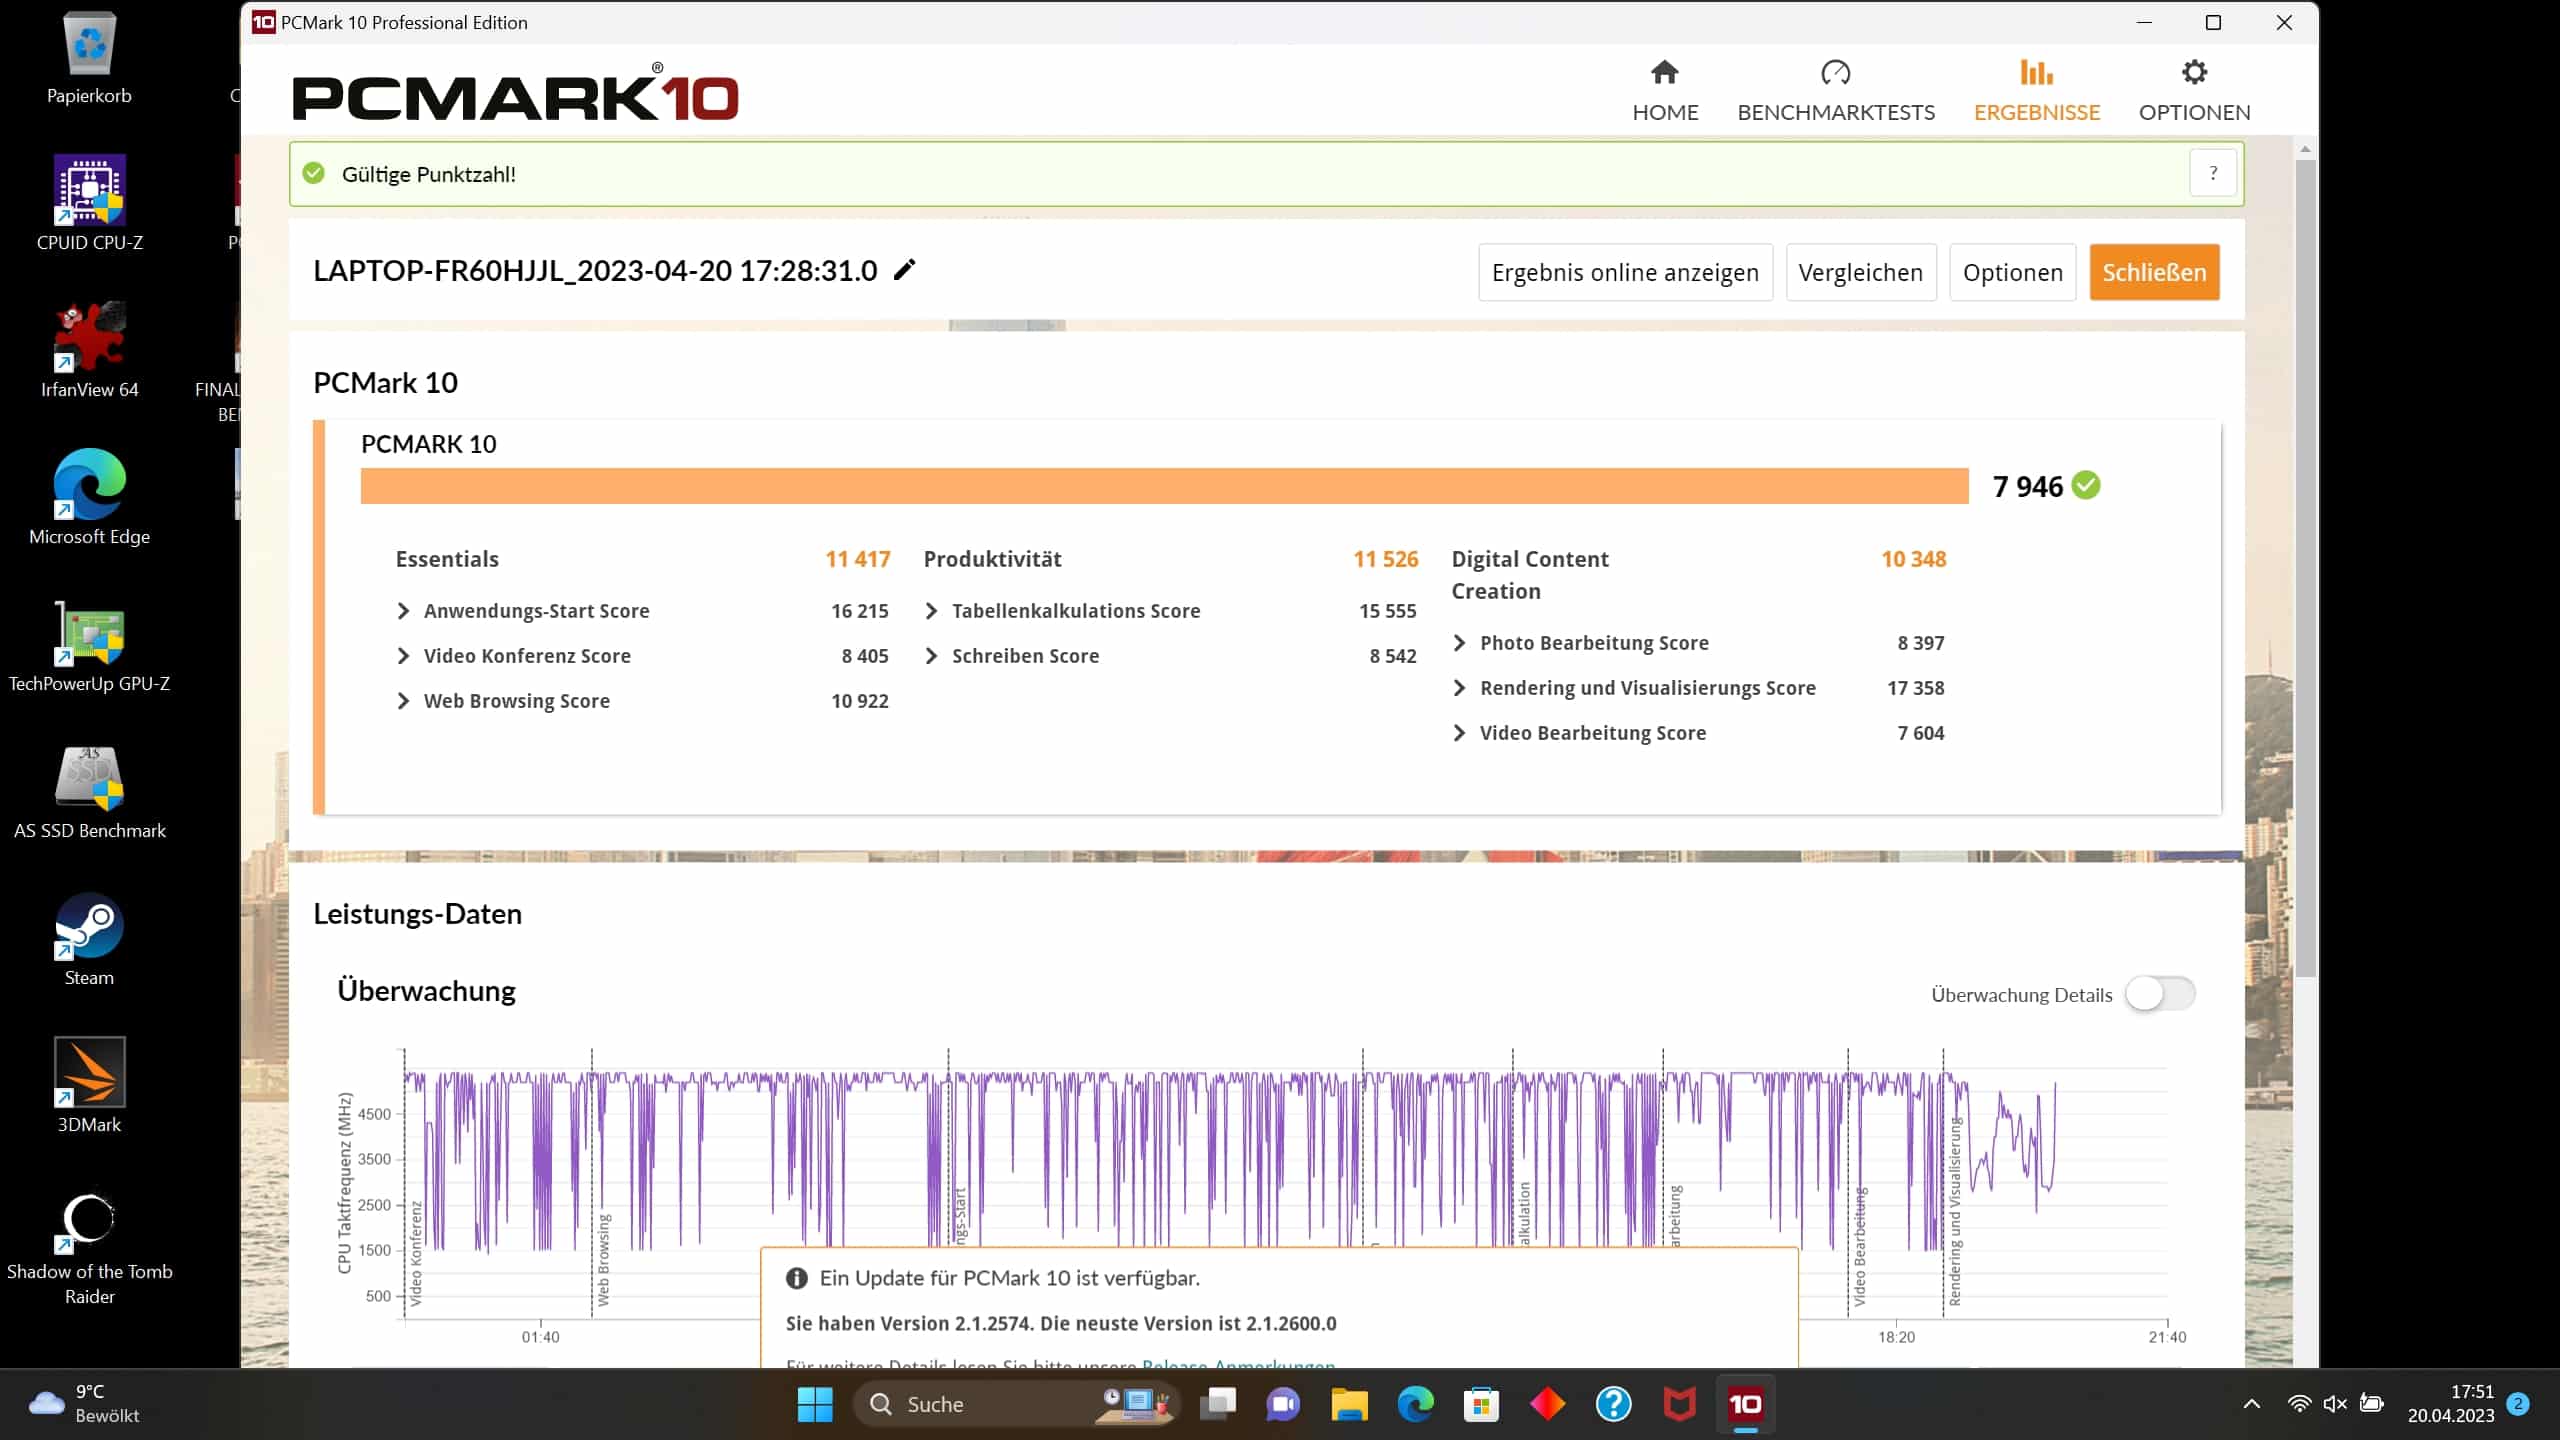The image size is (2560, 1440).
Task: Open the Optionen gear icon
Action: pos(2193,73)
